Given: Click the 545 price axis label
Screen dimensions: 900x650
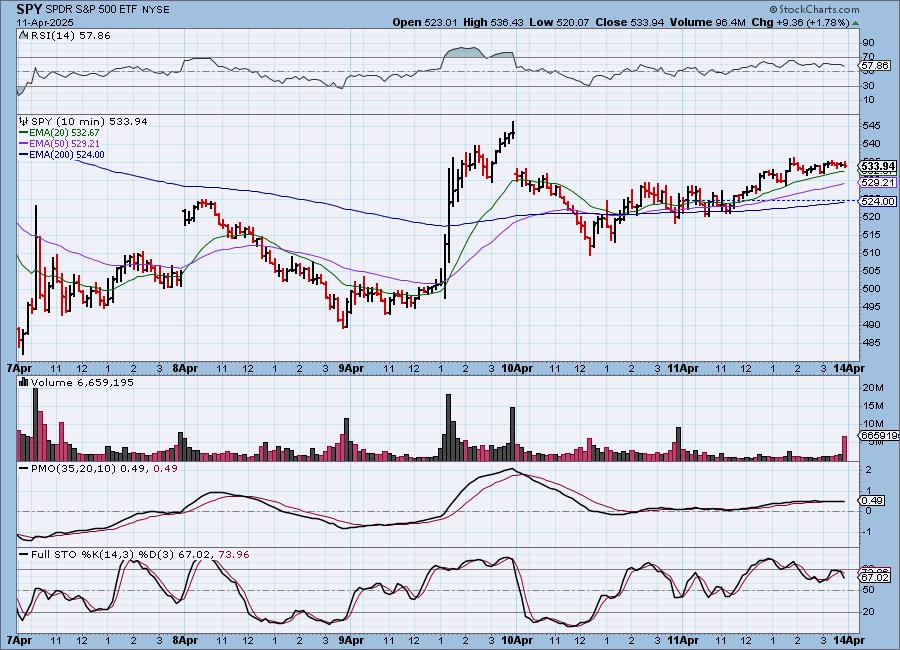Looking at the screenshot, I should pos(871,125).
